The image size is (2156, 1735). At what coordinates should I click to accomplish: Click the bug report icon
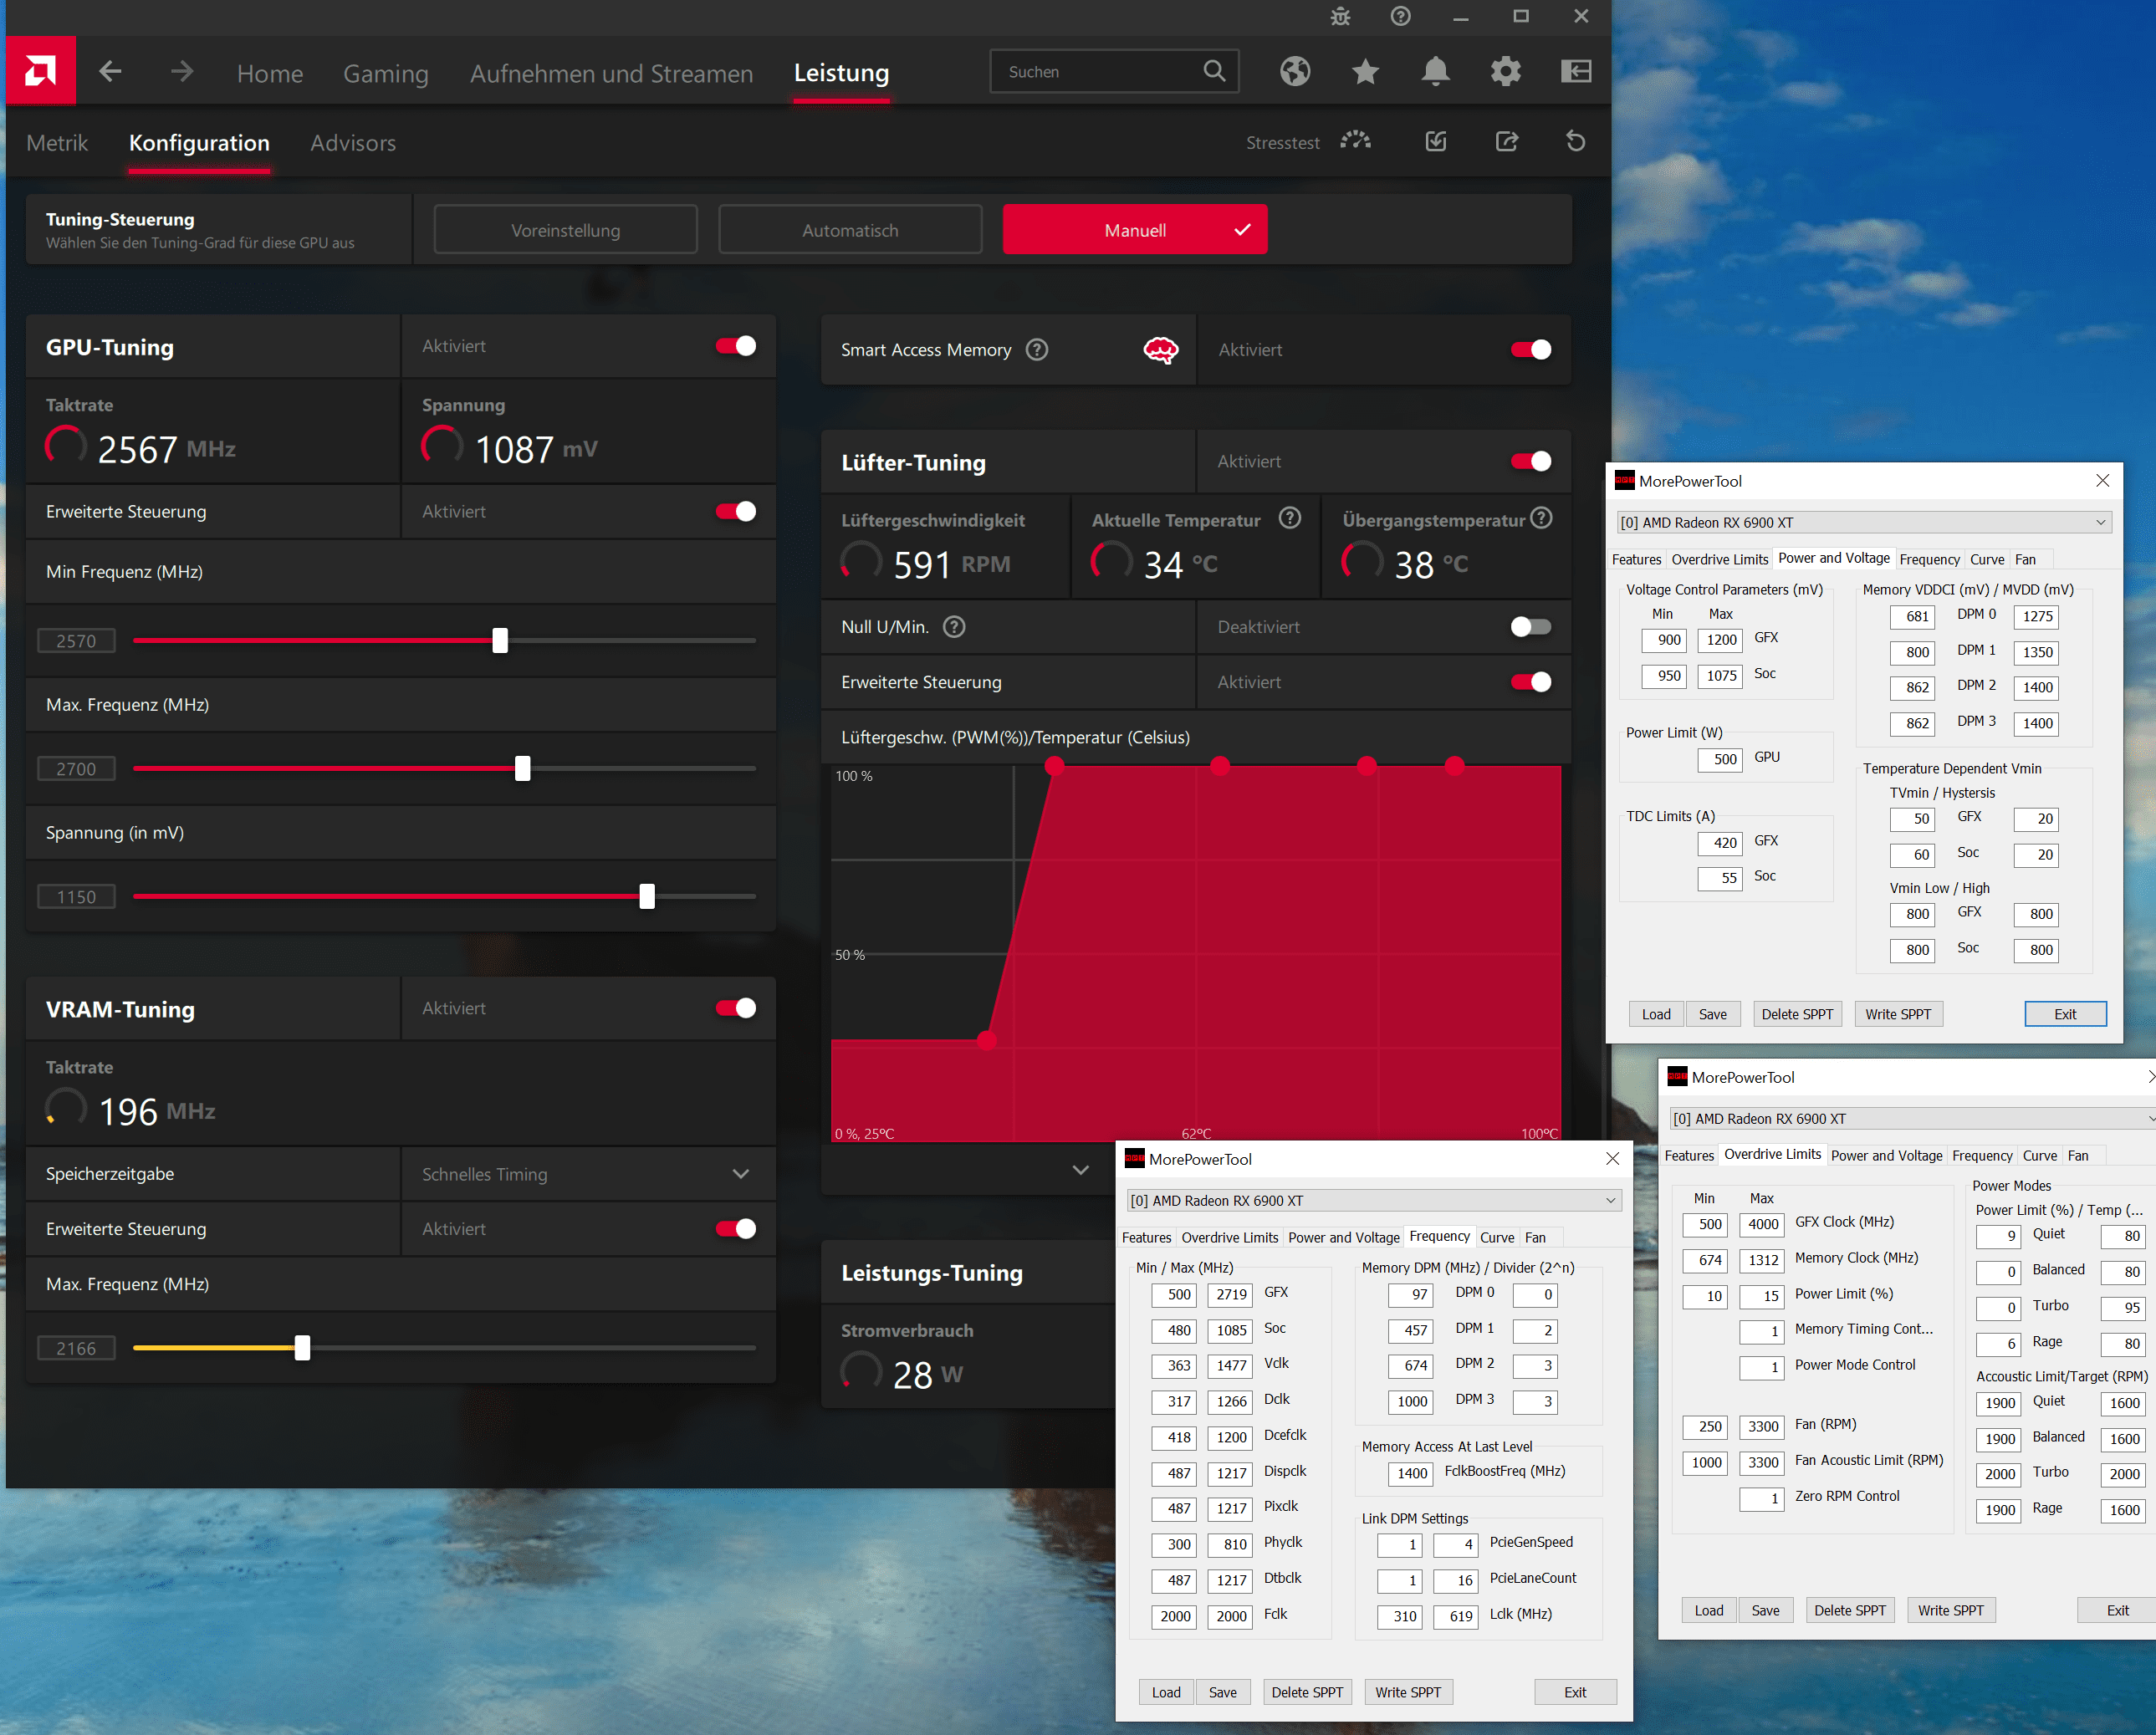coord(1340,16)
